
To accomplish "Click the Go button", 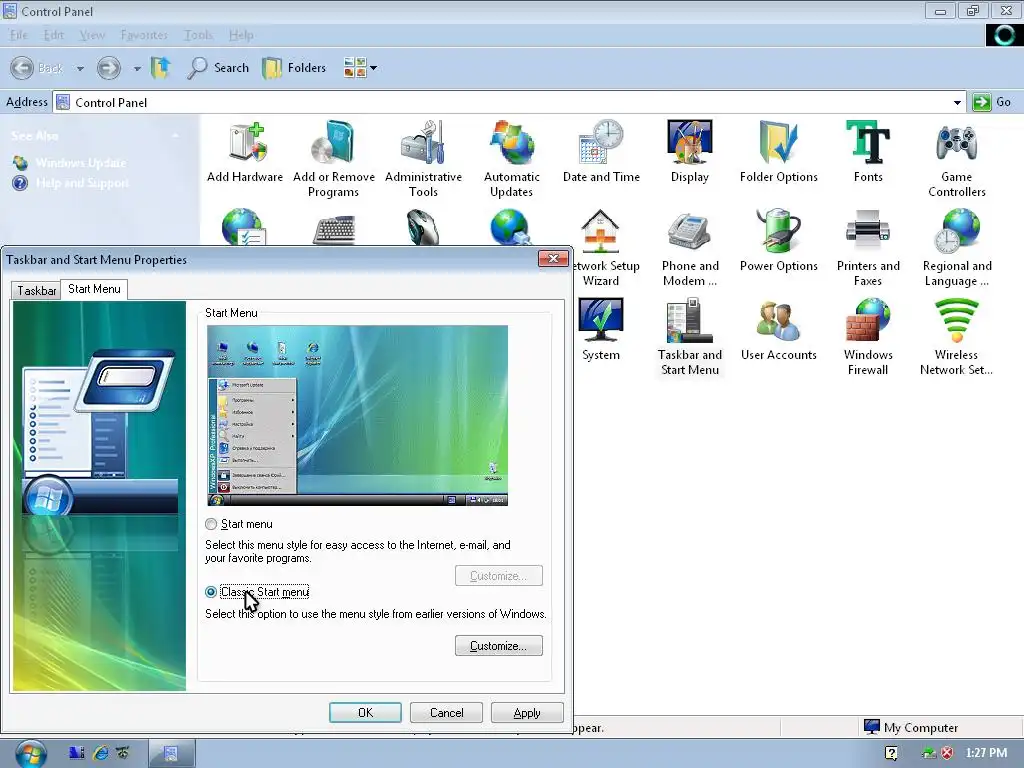I will 993,102.
